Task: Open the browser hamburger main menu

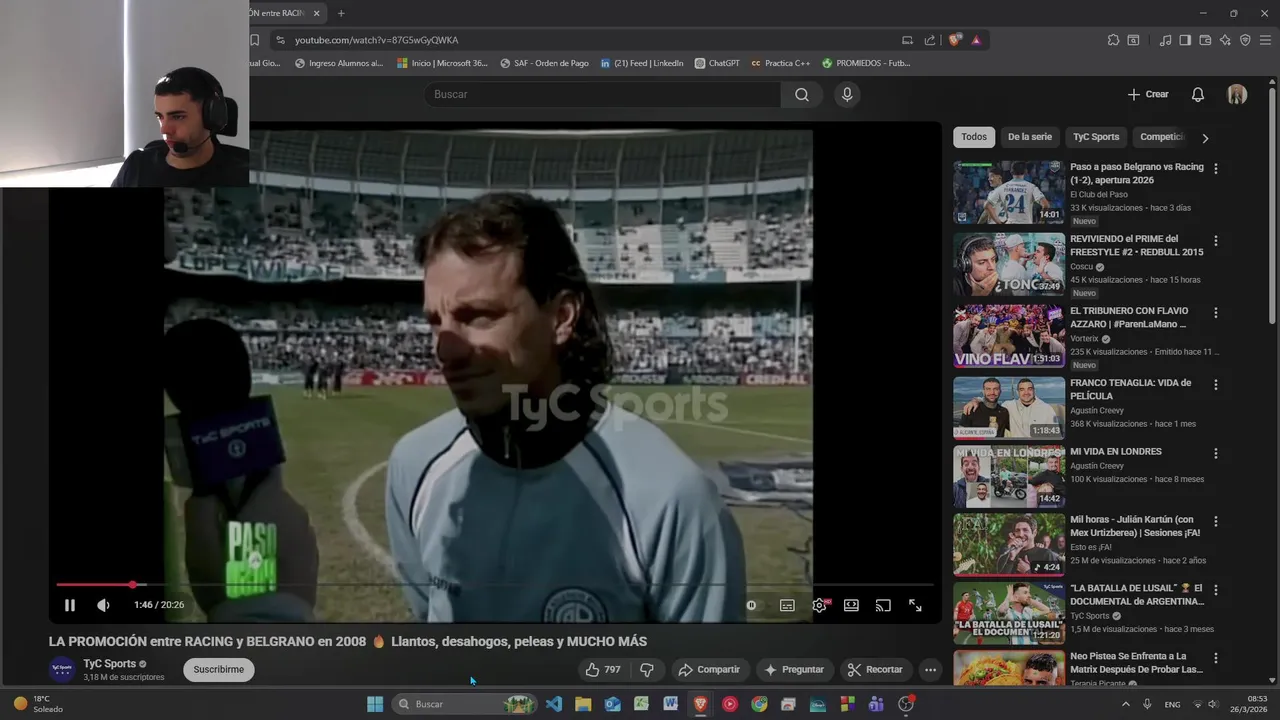Action: [1265, 40]
